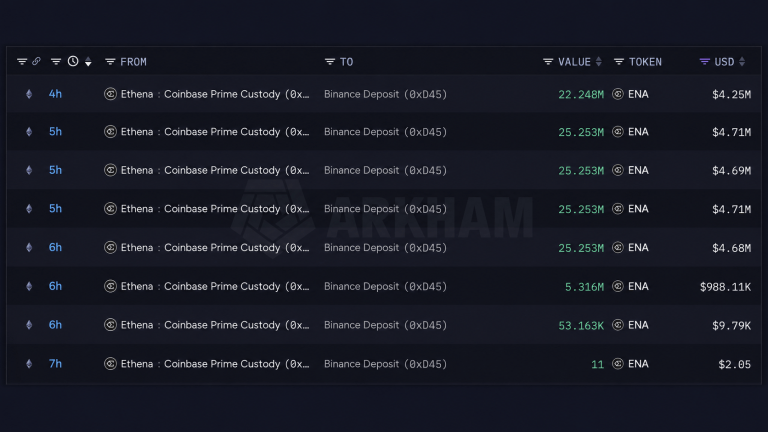This screenshot has width=768, height=432.
Task: Open the TO column filter
Action: pos(330,62)
